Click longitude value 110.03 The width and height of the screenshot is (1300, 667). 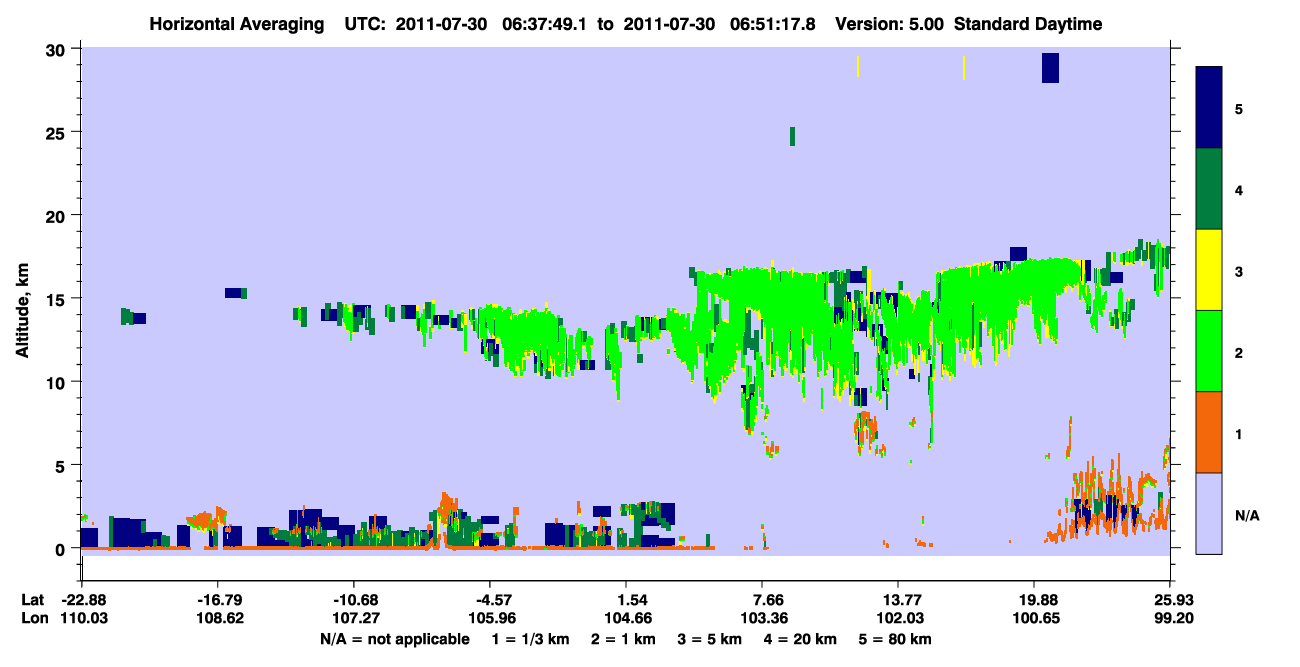[84, 618]
